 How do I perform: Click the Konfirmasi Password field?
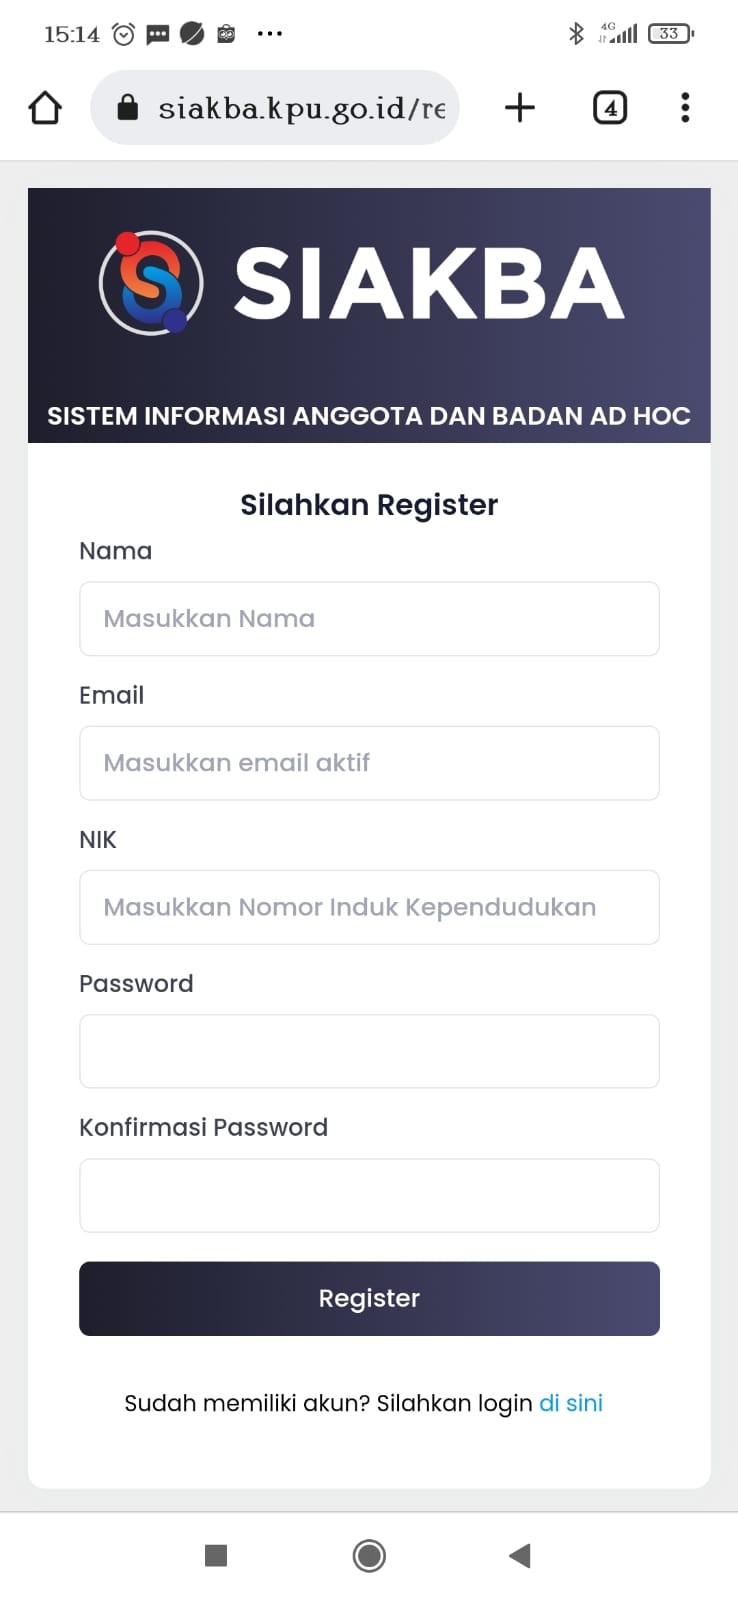(x=369, y=1195)
